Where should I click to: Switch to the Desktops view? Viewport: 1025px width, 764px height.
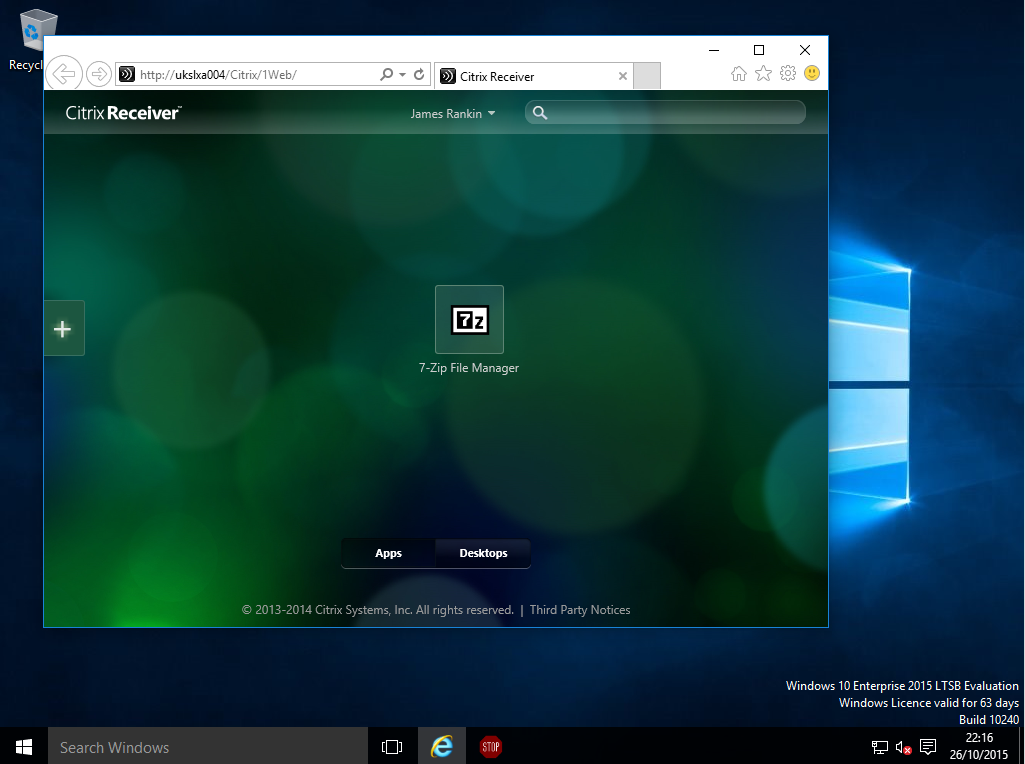point(483,553)
